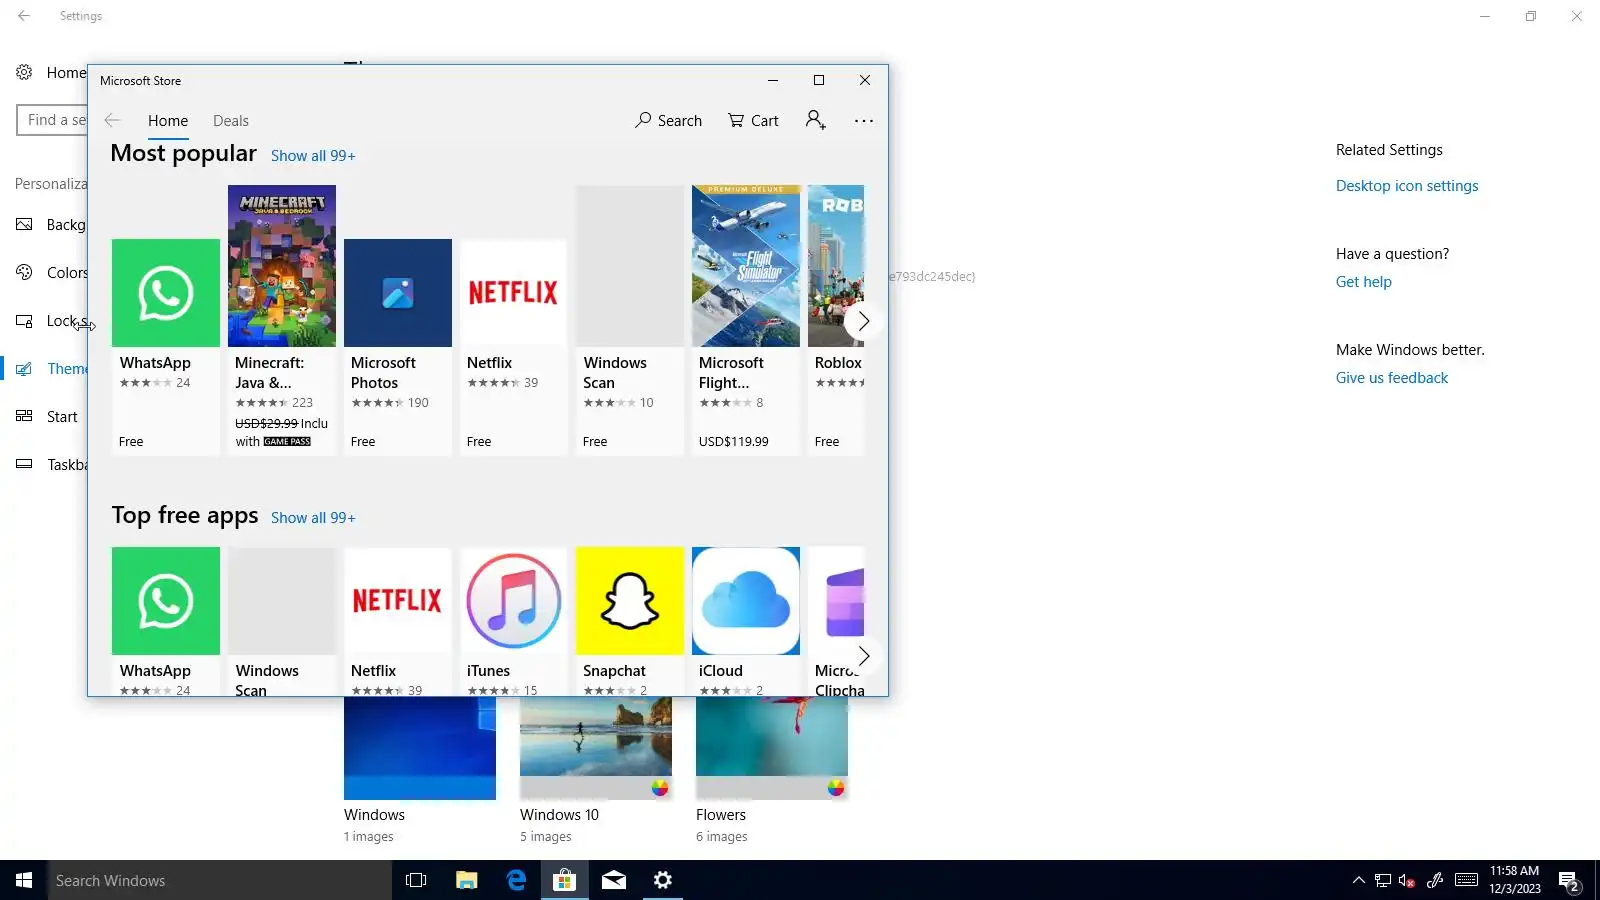
Task: Click the muted volume tray icon
Action: pos(1407,880)
